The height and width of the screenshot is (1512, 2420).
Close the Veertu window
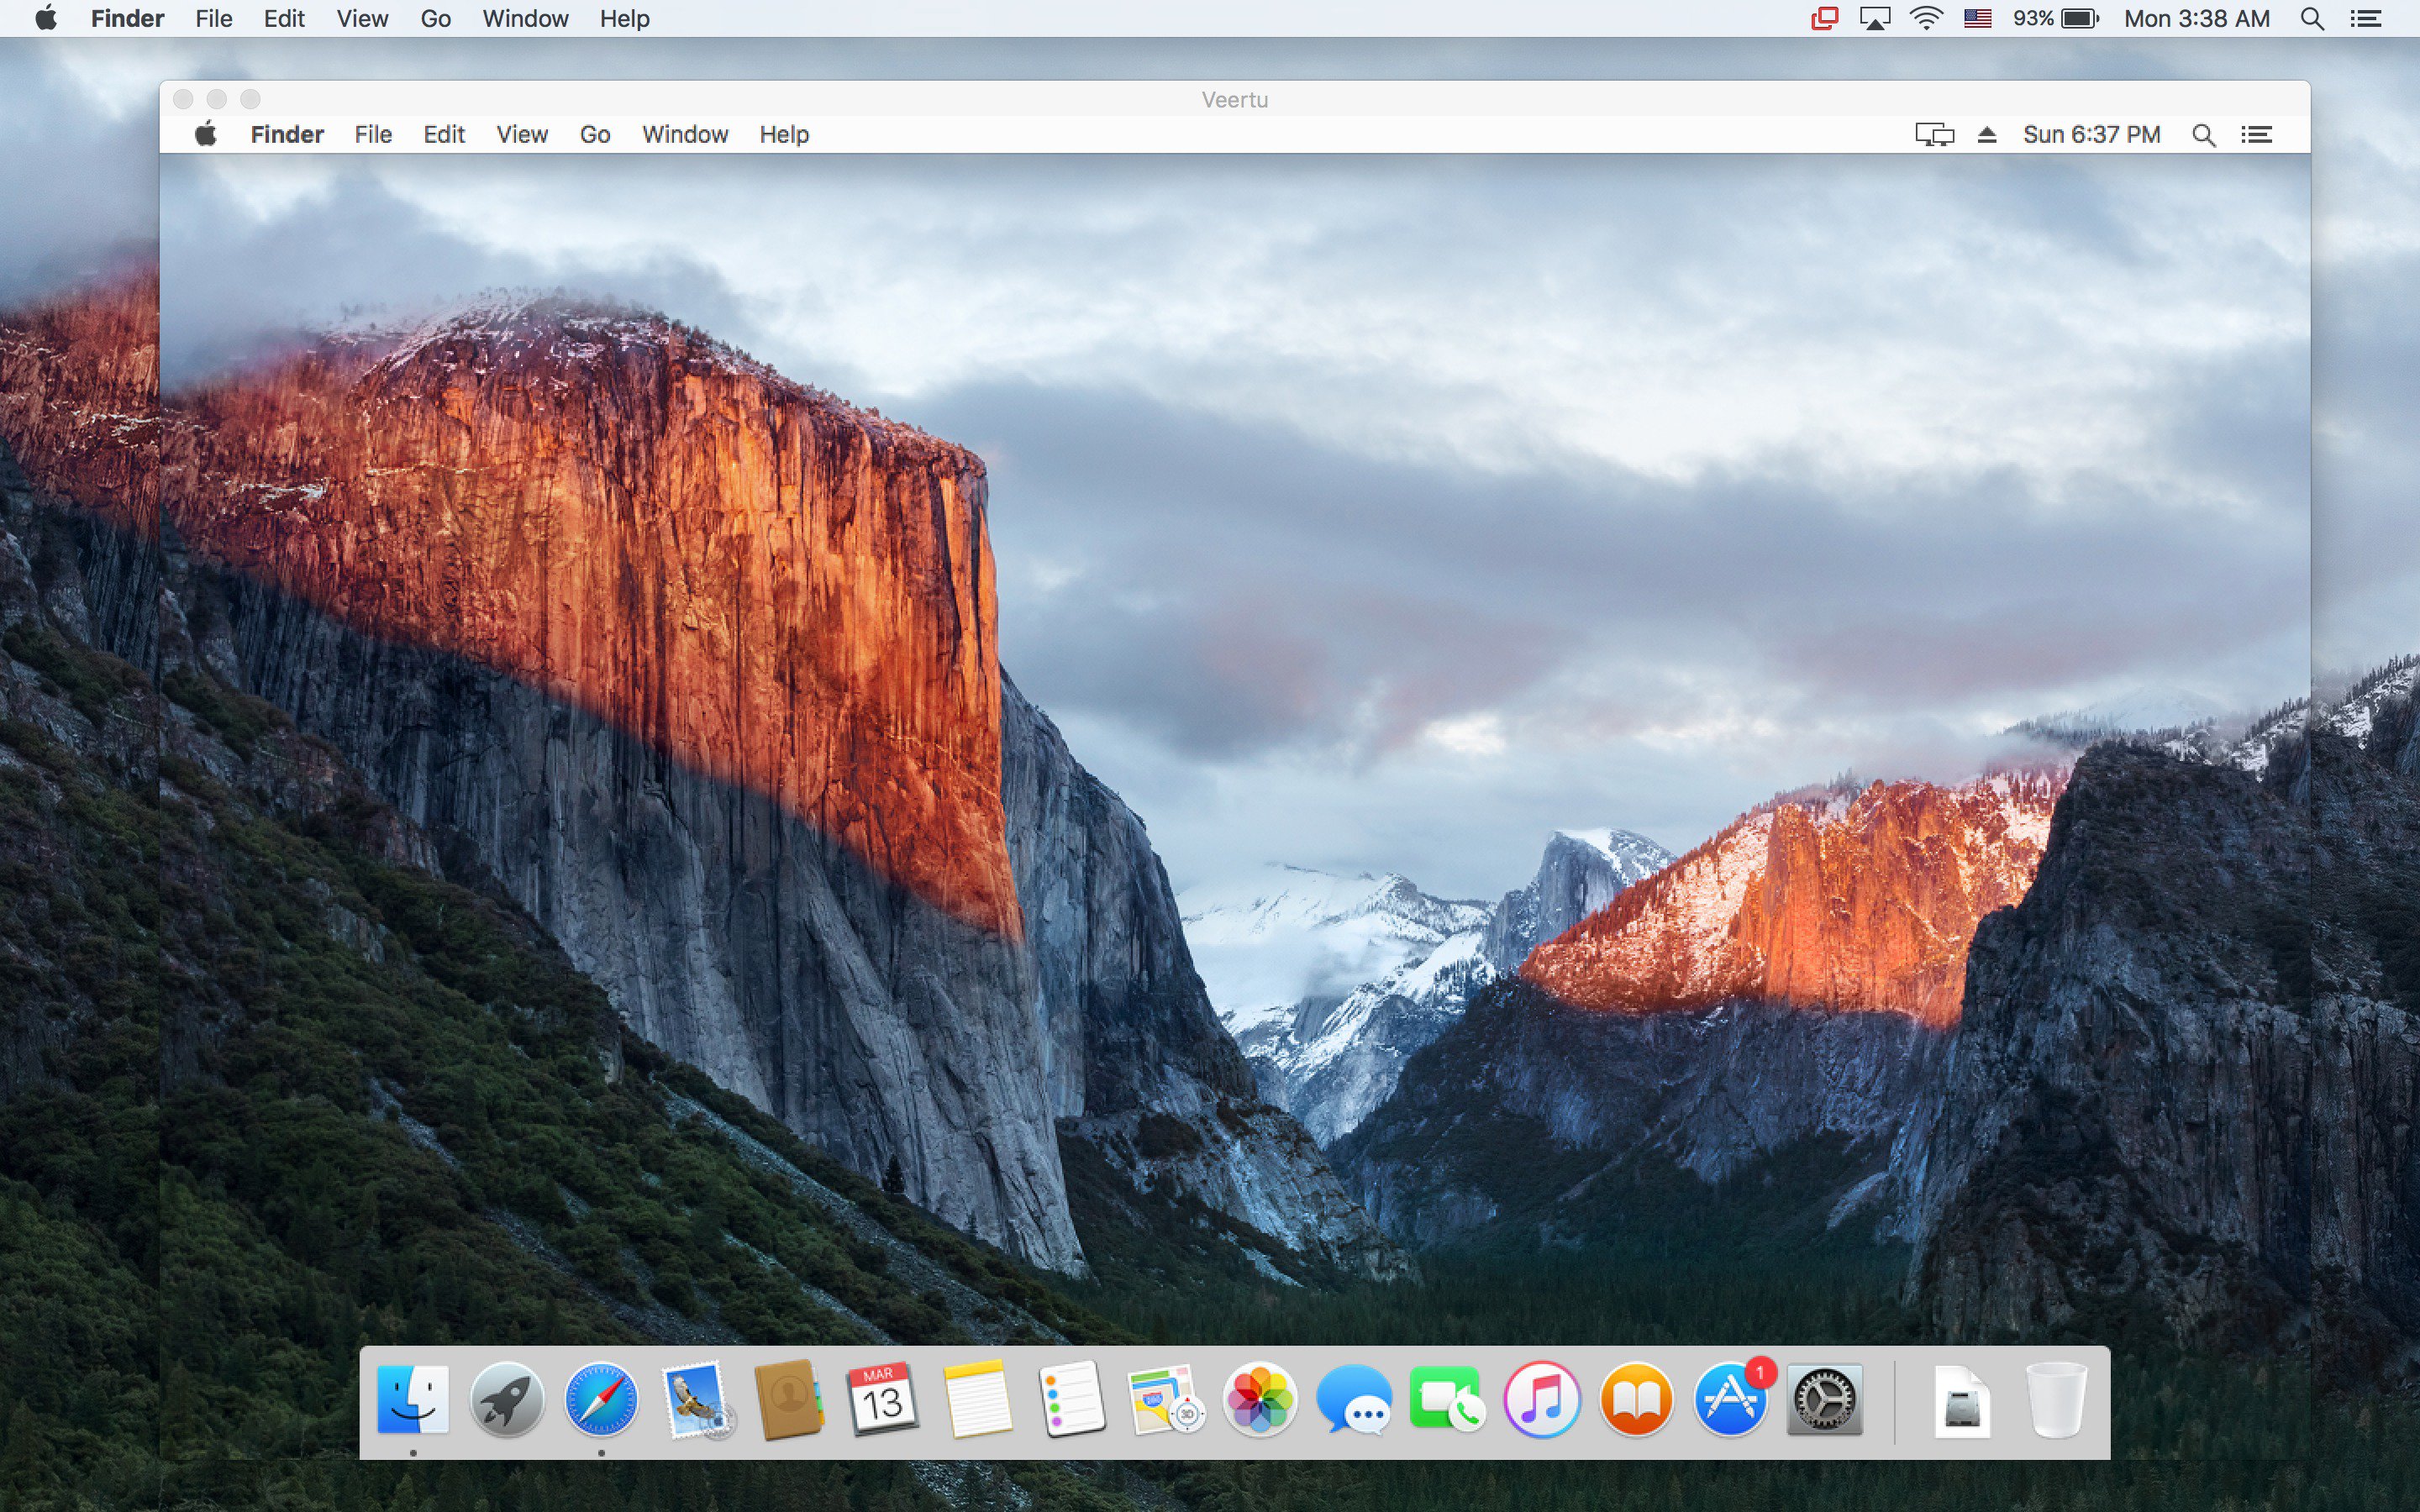[183, 99]
